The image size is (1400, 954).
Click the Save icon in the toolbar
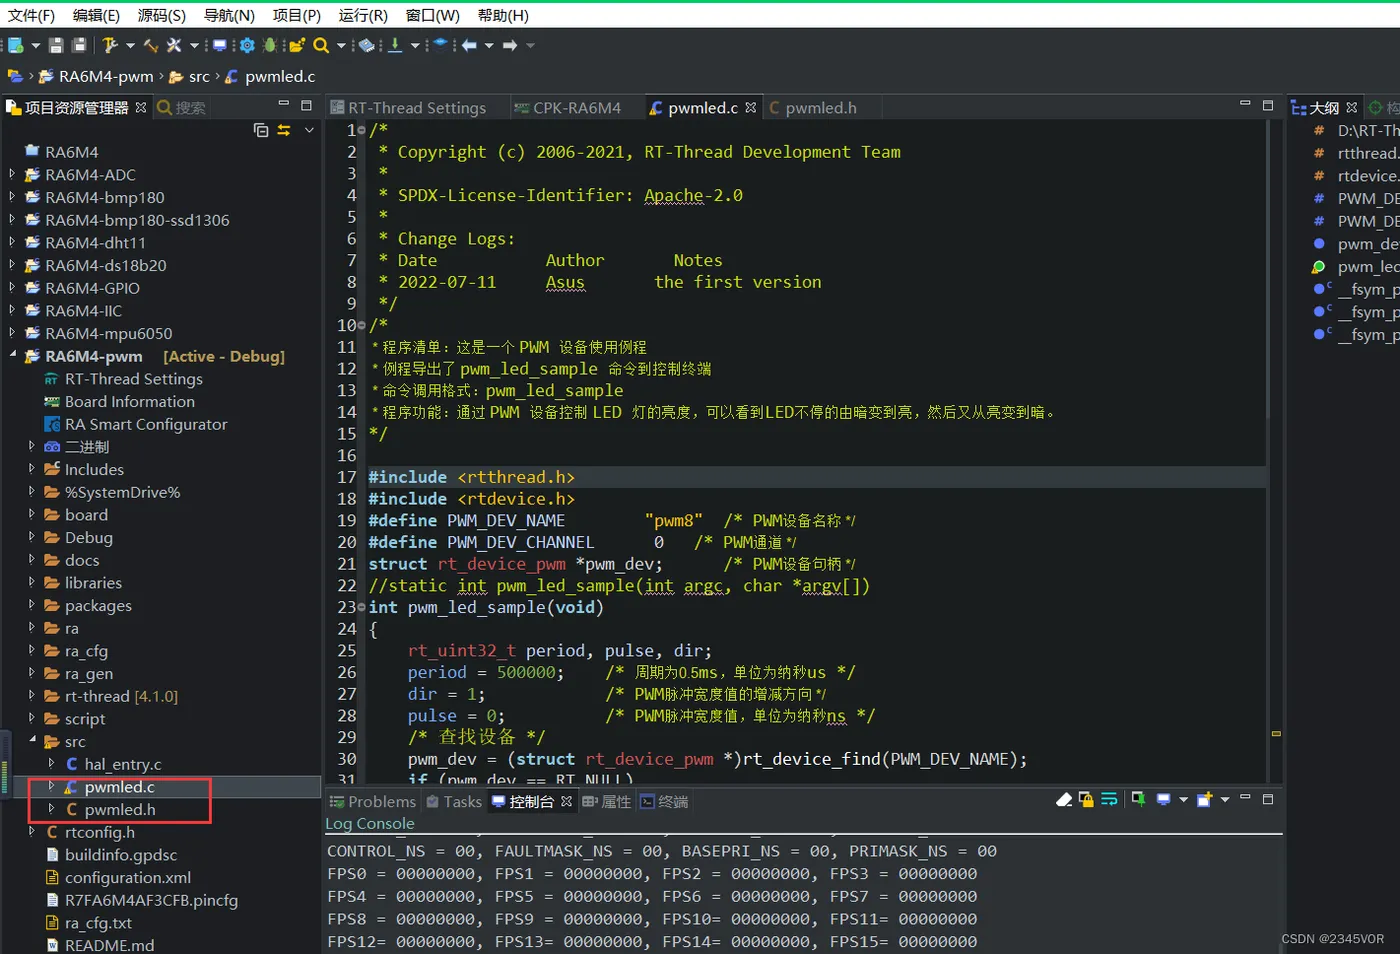[x=56, y=45]
